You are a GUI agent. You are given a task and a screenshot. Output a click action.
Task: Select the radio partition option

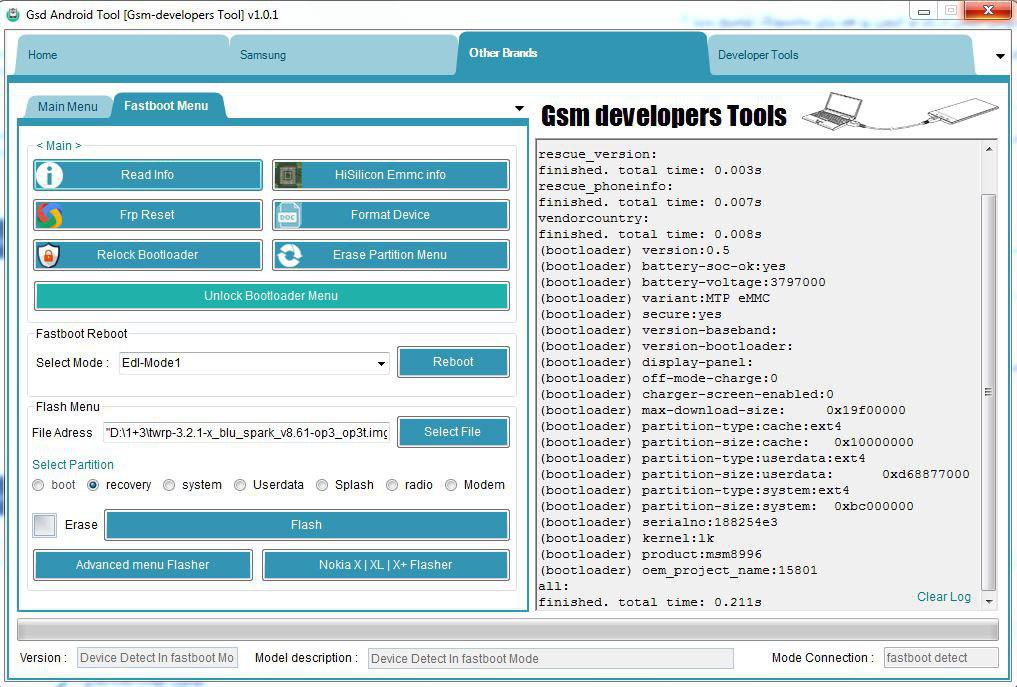click(x=392, y=485)
